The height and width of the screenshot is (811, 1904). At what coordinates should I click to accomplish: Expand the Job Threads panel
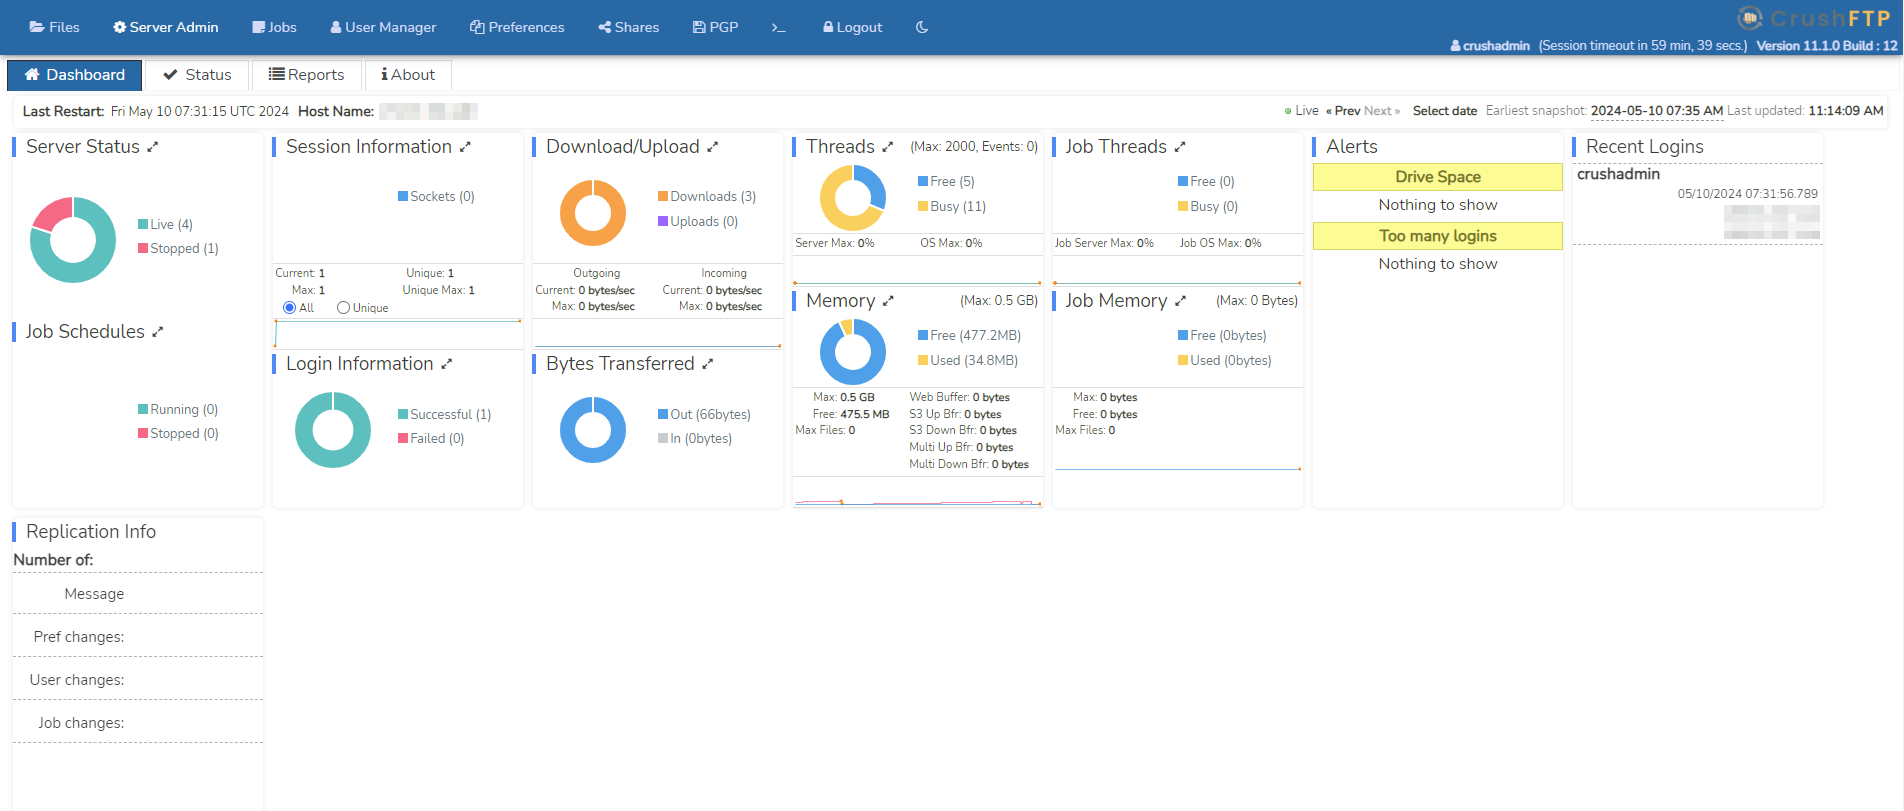[x=1180, y=147]
